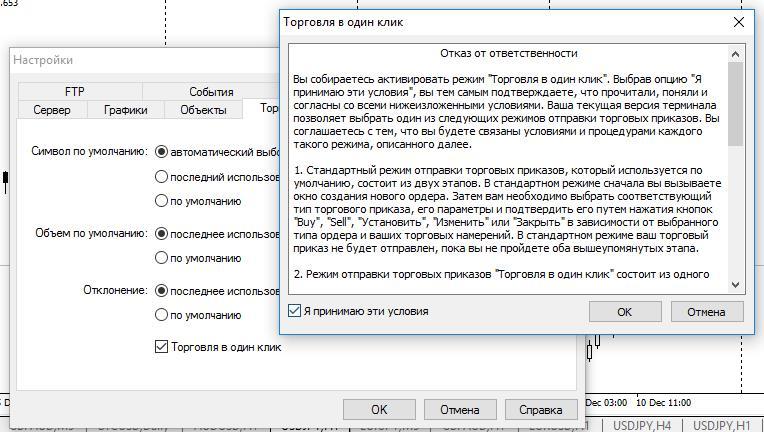Select the Объекты tab
The height and width of the screenshot is (432, 764).
point(203,110)
